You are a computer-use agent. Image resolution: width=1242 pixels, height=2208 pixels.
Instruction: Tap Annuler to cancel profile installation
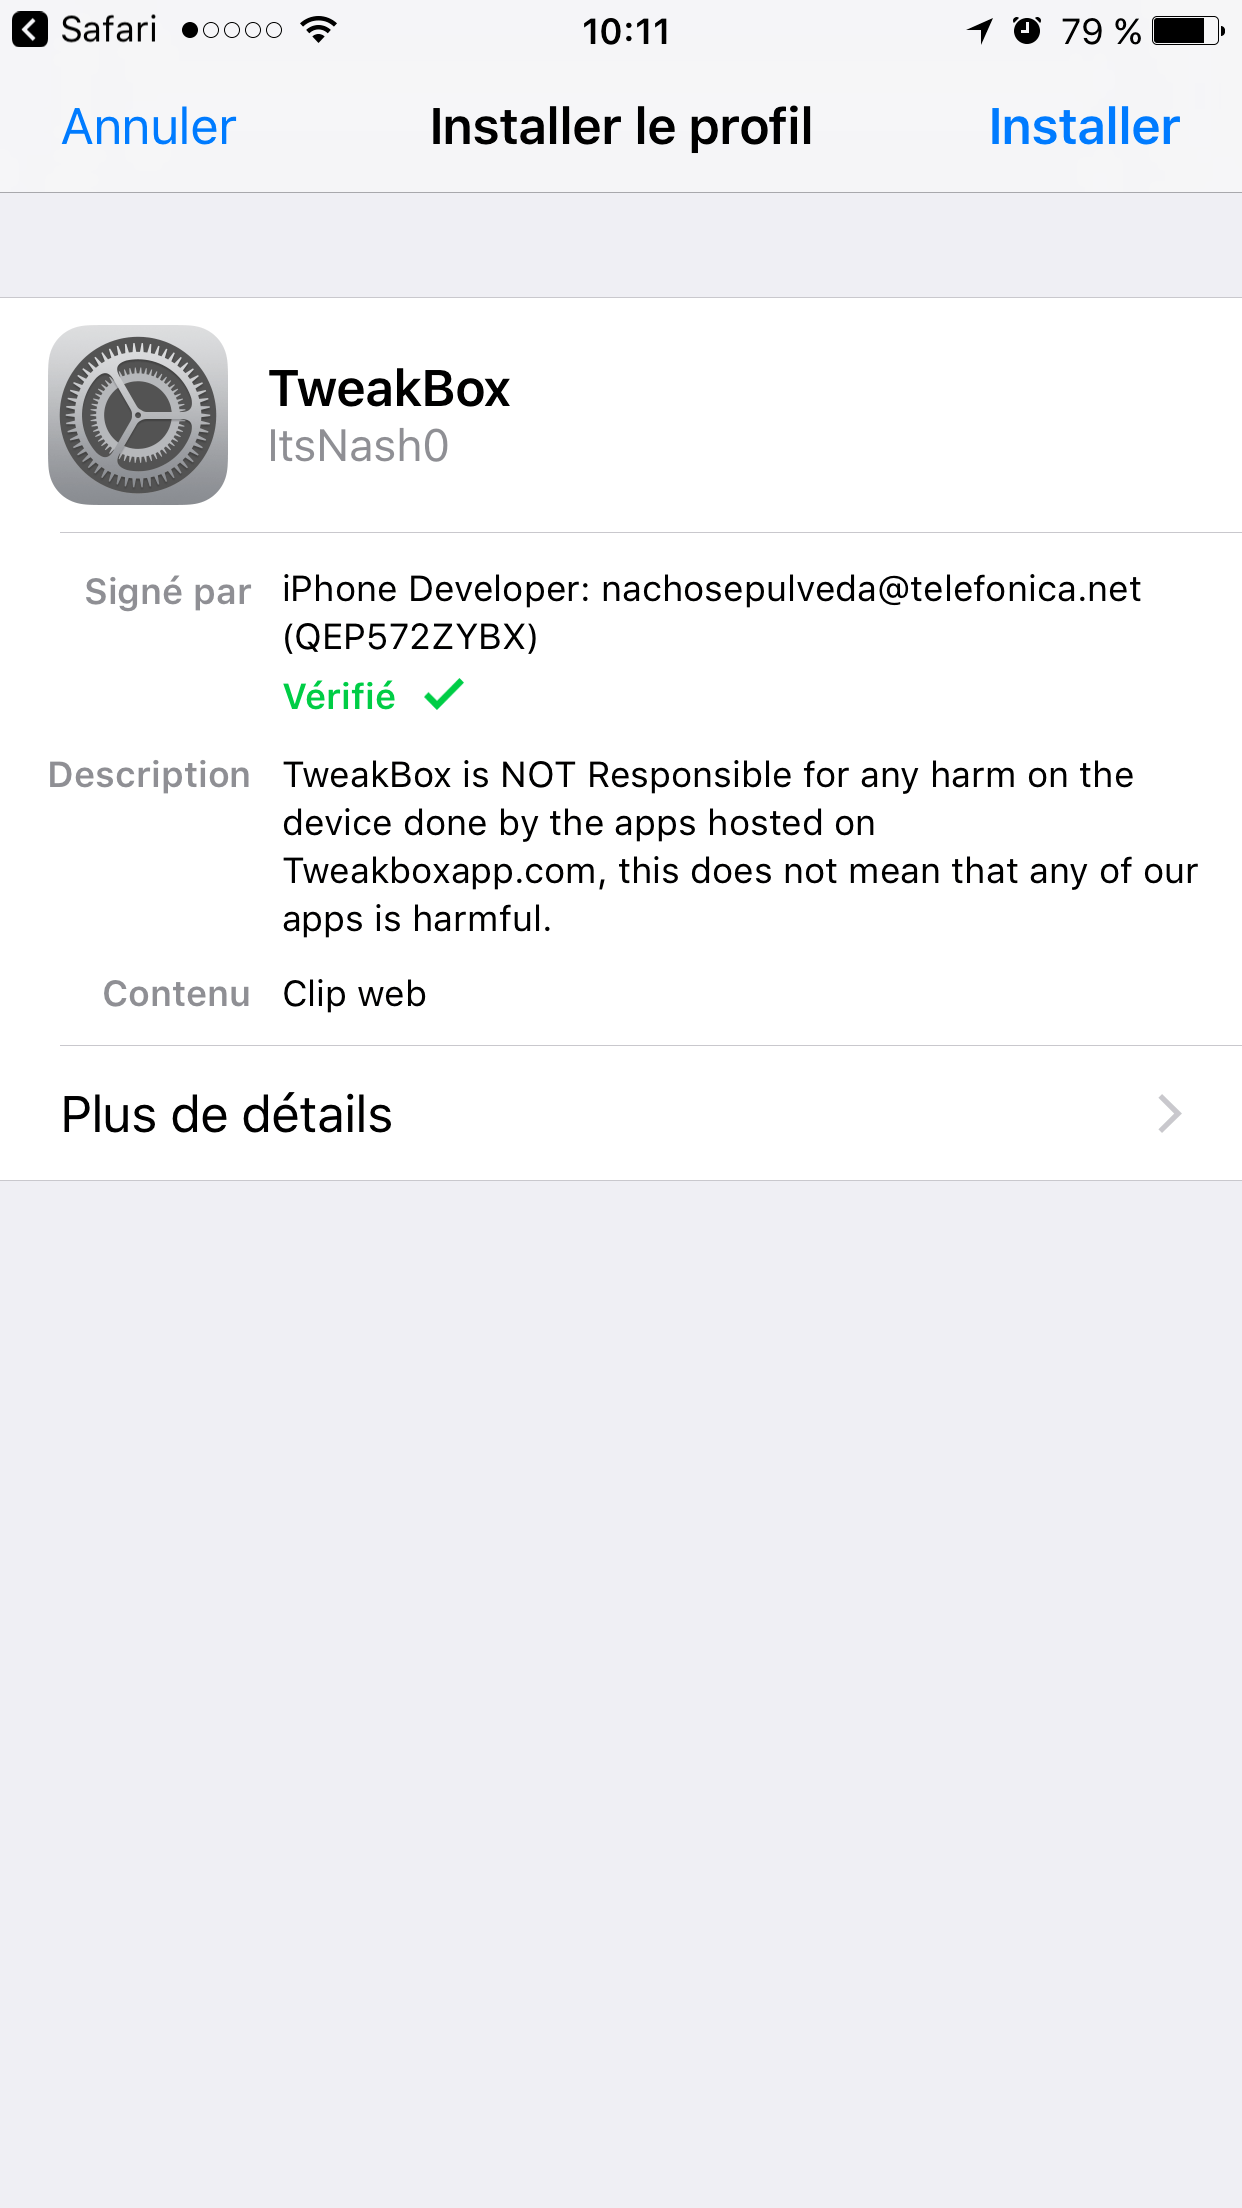[149, 127]
